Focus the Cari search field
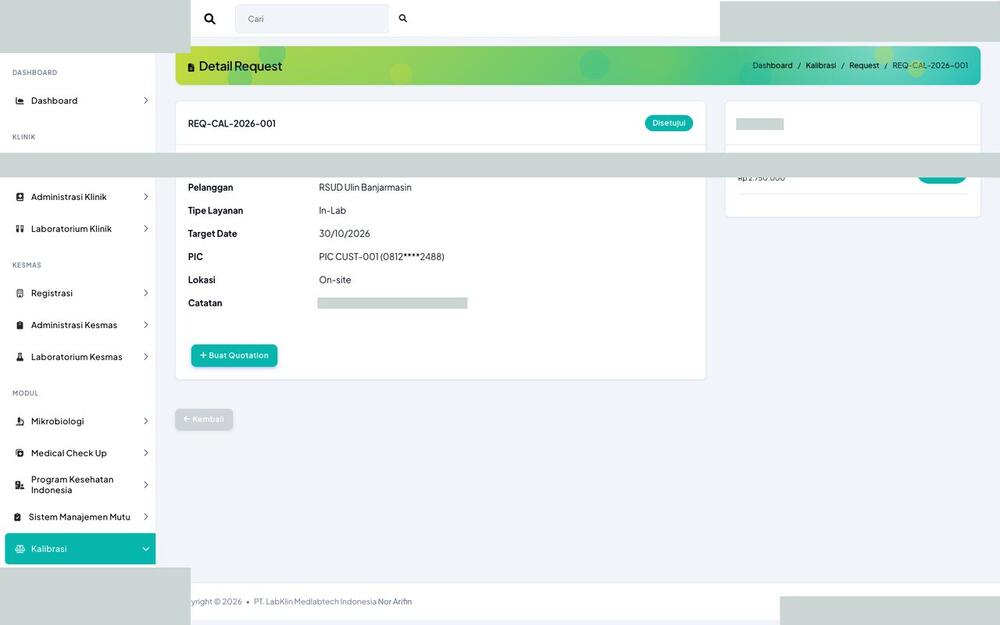 click(311, 18)
